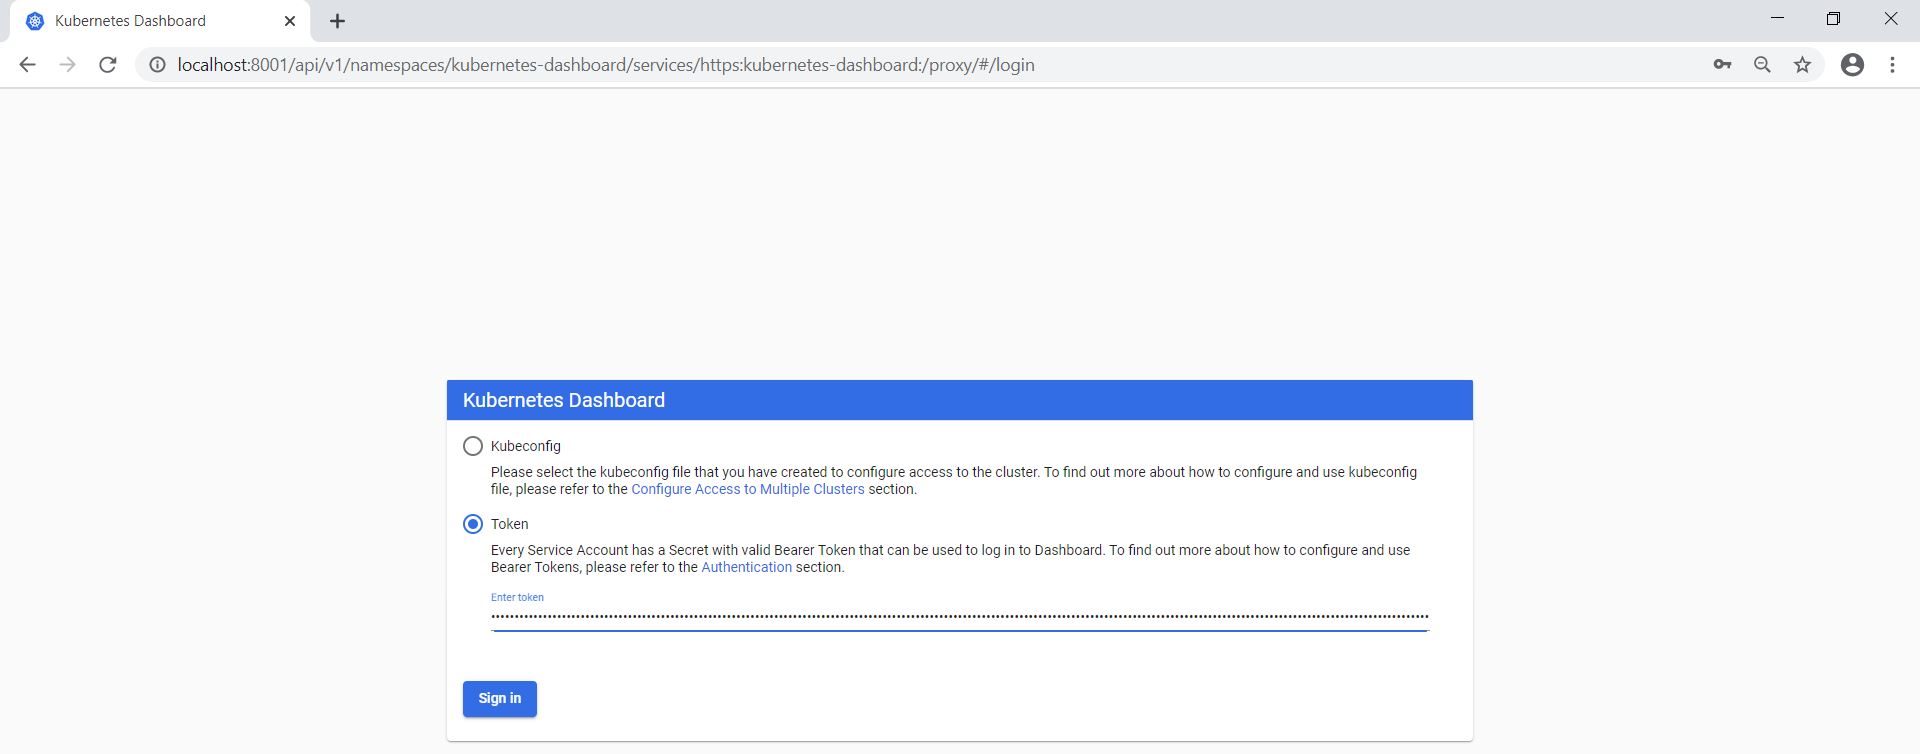Open a new browser tab

(337, 21)
